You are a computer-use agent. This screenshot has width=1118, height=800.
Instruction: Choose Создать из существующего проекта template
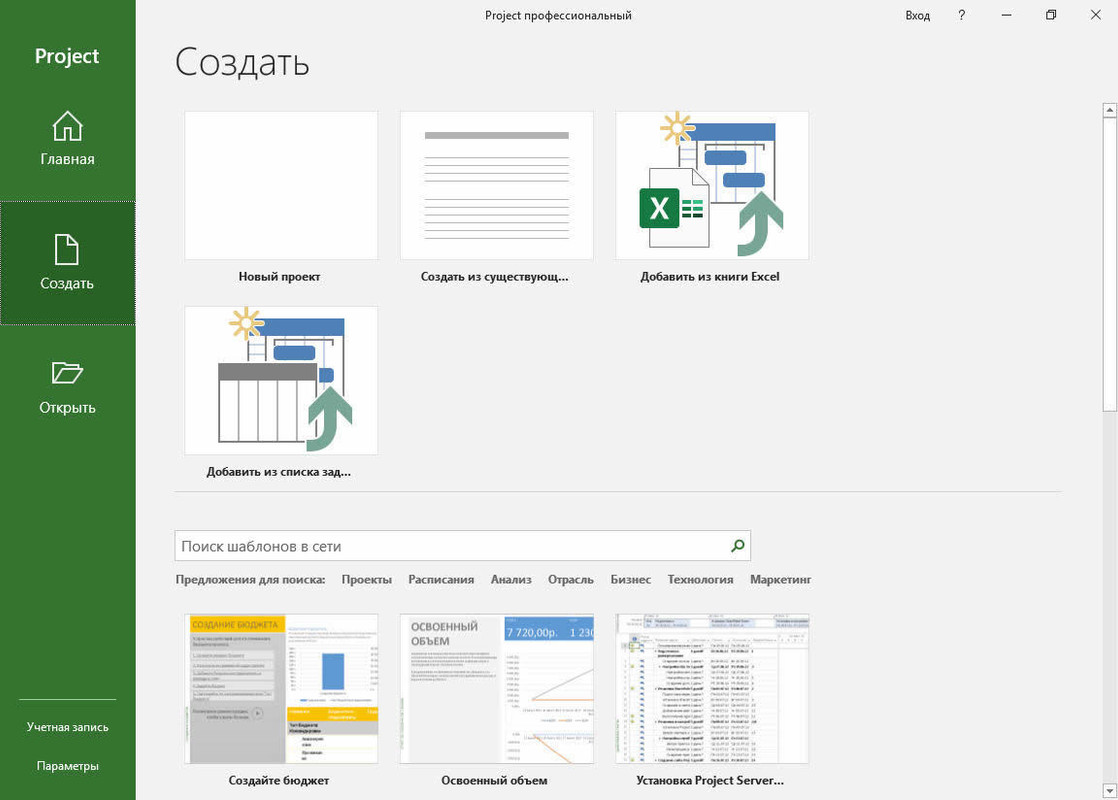click(x=496, y=185)
